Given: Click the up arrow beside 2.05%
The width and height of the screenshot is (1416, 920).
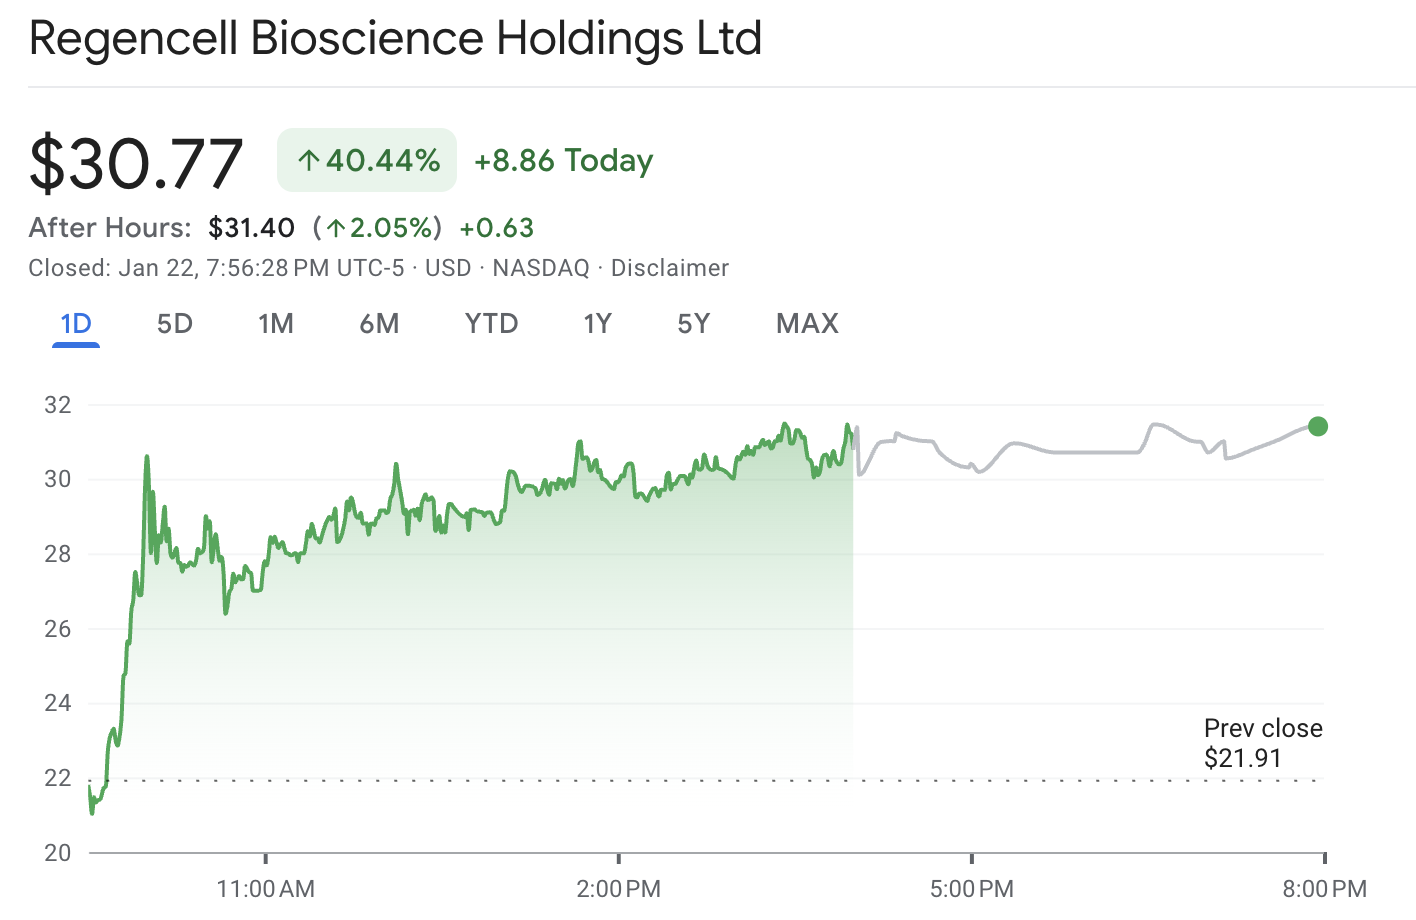Looking at the screenshot, I should 336,229.
